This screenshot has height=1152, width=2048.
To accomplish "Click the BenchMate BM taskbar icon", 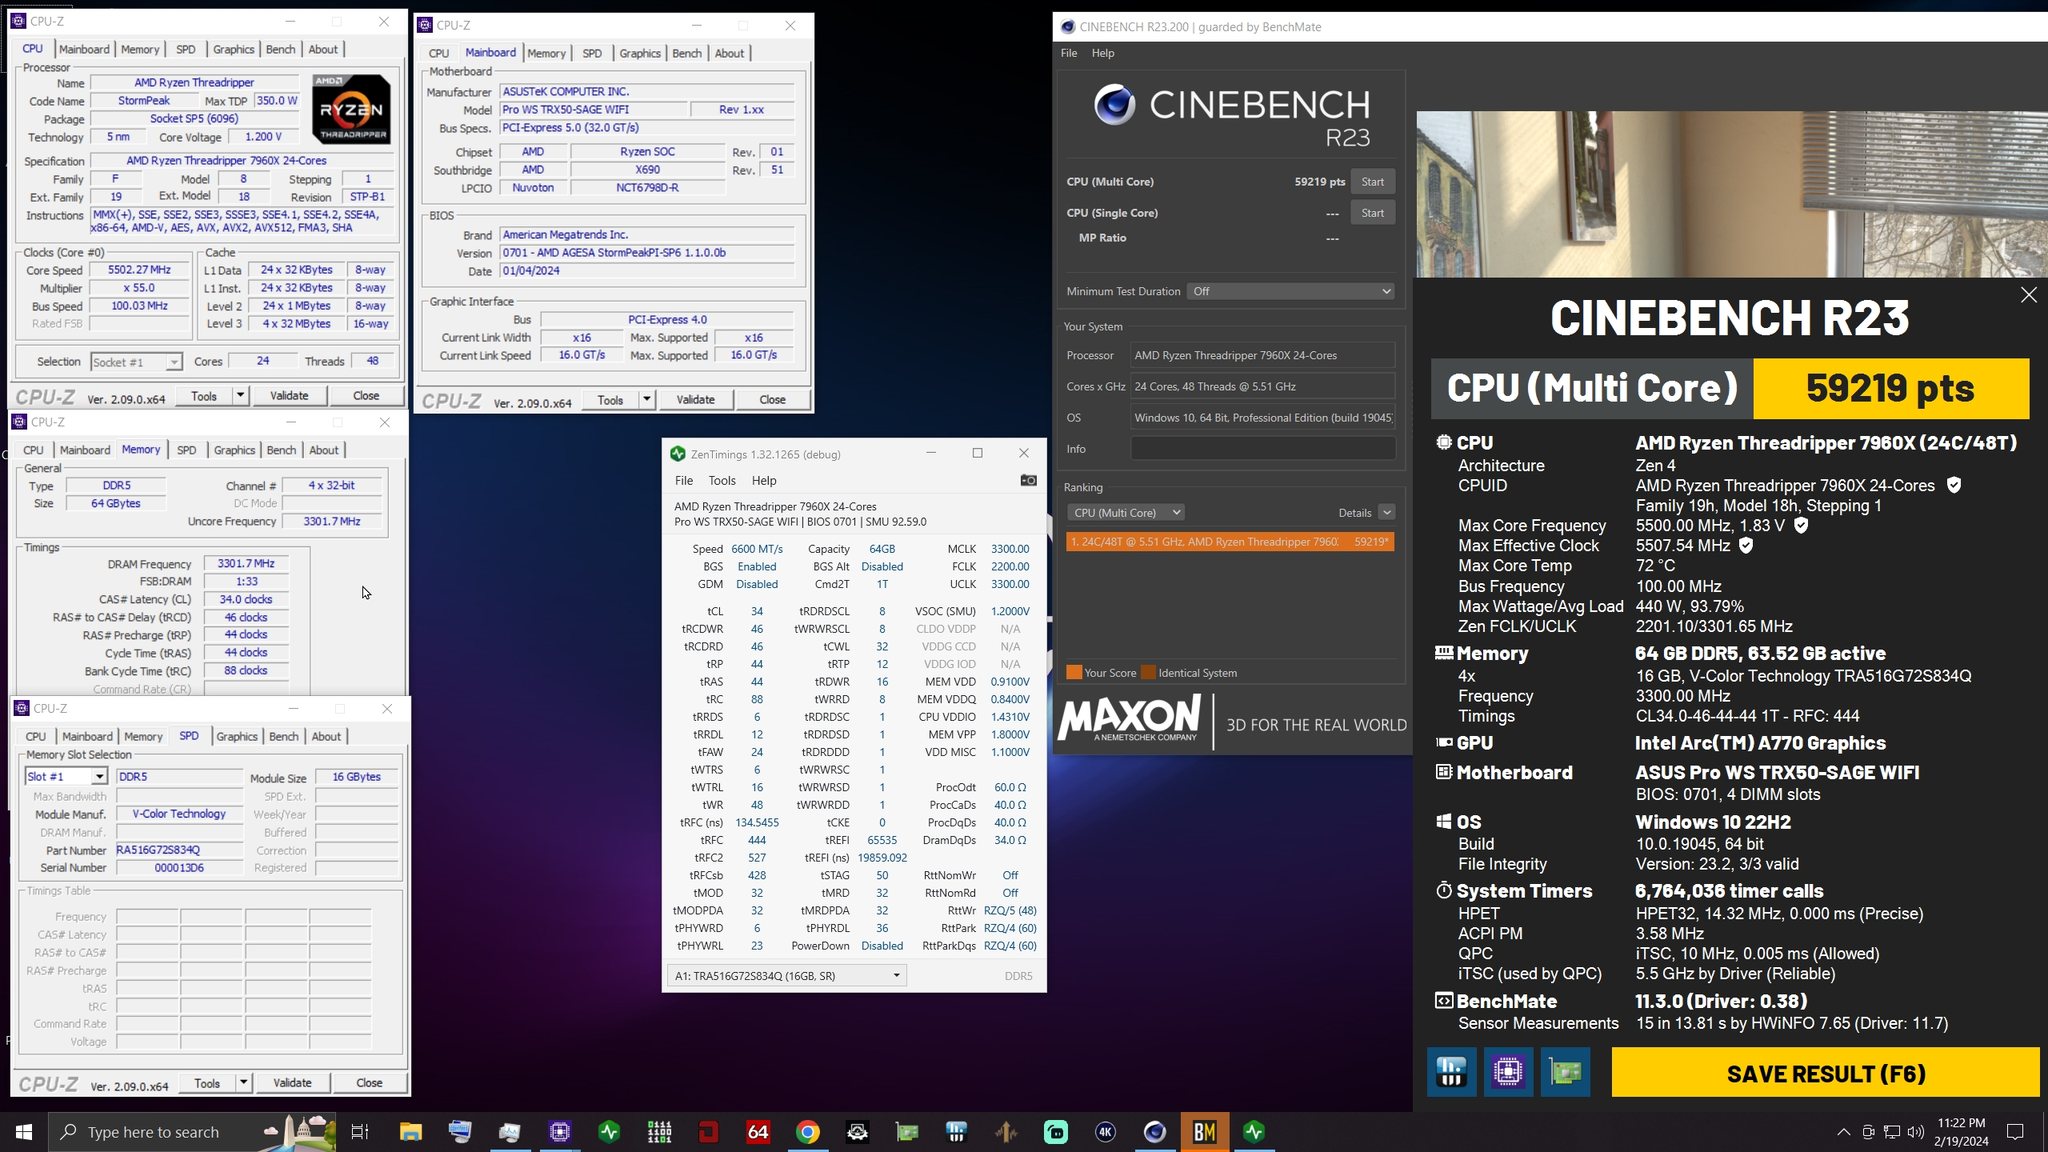I will 1204,1132.
